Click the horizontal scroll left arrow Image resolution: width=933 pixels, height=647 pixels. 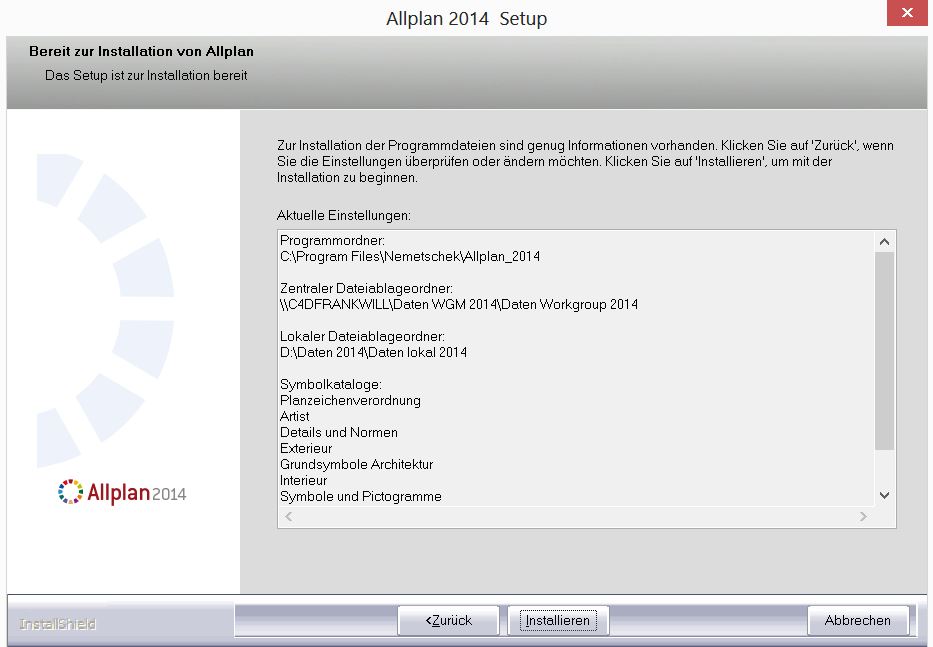click(x=286, y=516)
